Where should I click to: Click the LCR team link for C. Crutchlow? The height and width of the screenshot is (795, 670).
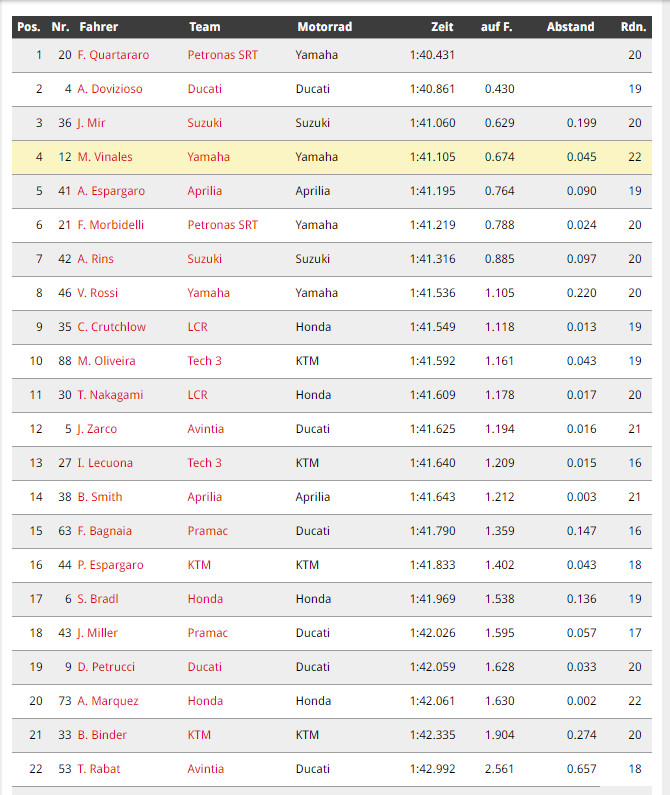pos(197,327)
